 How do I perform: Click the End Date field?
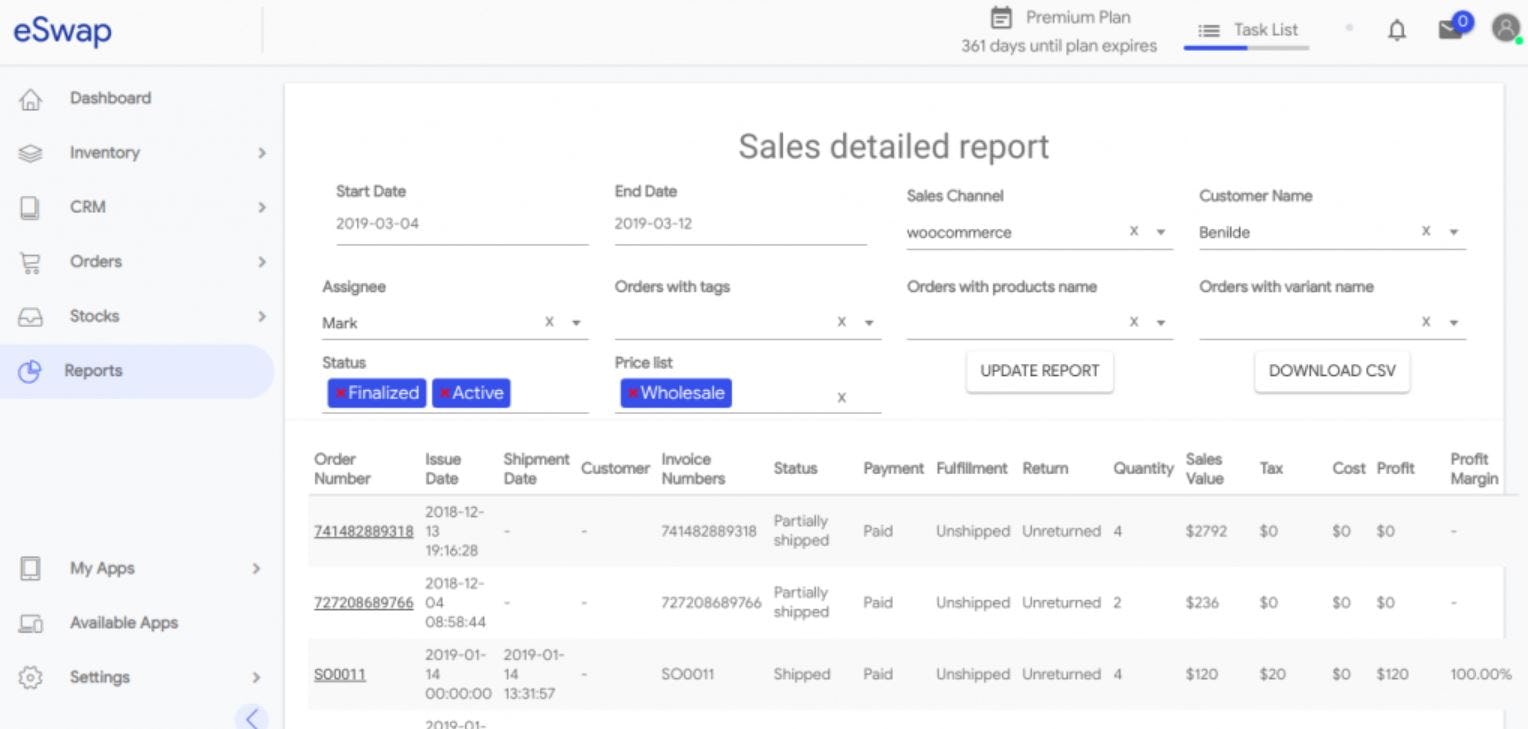pyautogui.click(x=740, y=225)
